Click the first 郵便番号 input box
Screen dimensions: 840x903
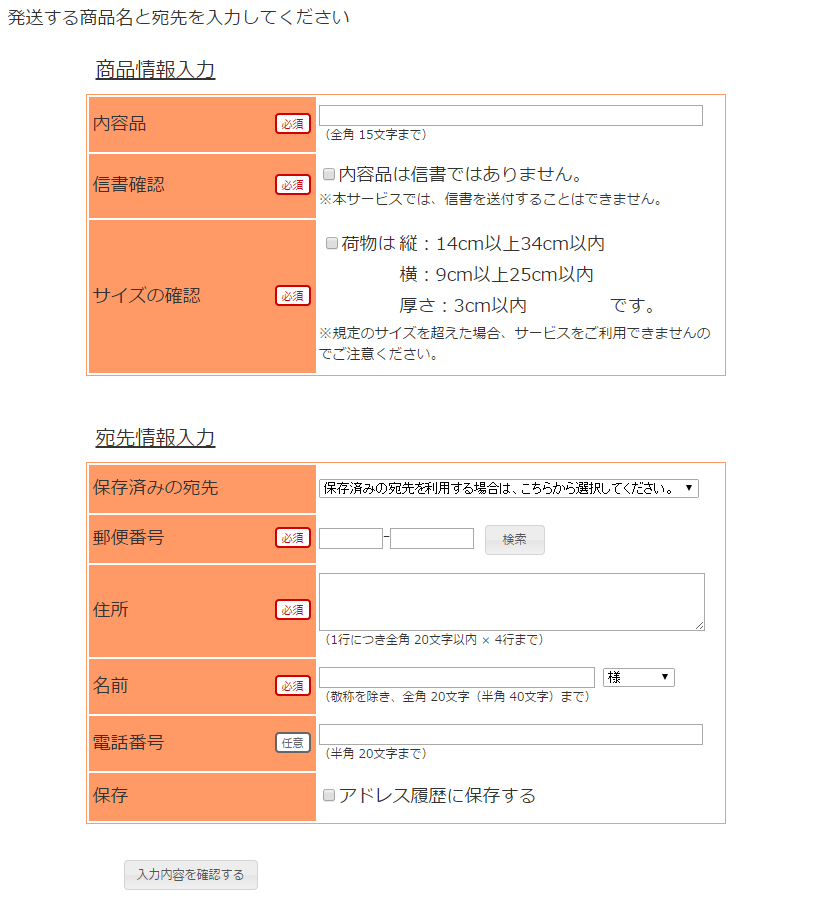tap(351, 538)
